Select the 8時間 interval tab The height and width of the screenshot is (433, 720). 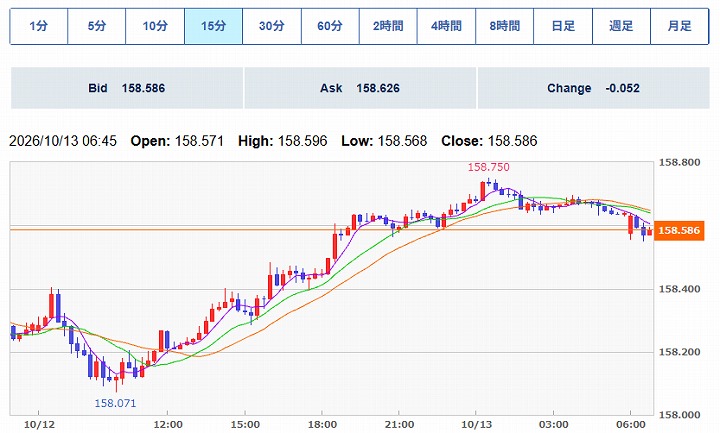505,26
